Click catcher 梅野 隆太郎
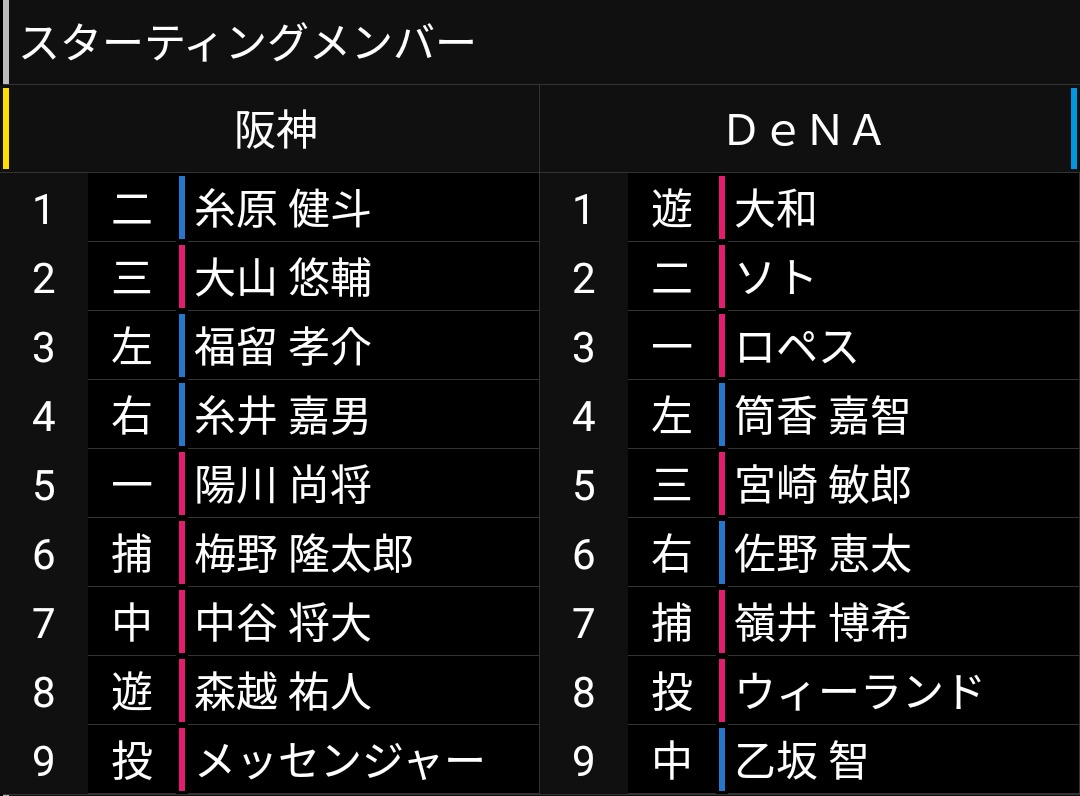Screen dimensions: 1080x796 click(x=304, y=554)
